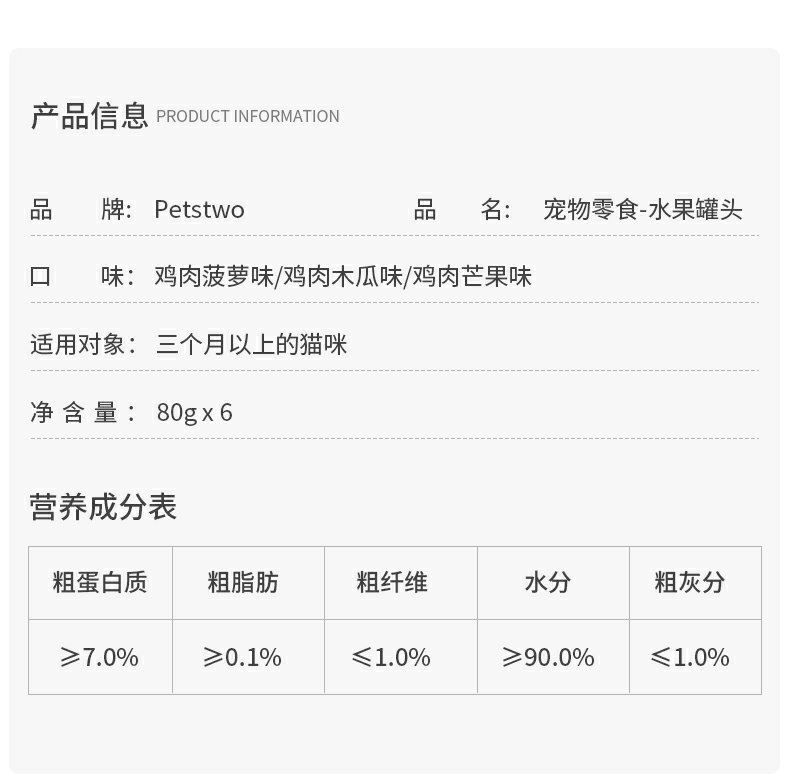Click the text 三个月以上的猫咪
The width and height of the screenshot is (790, 784).
(251, 345)
